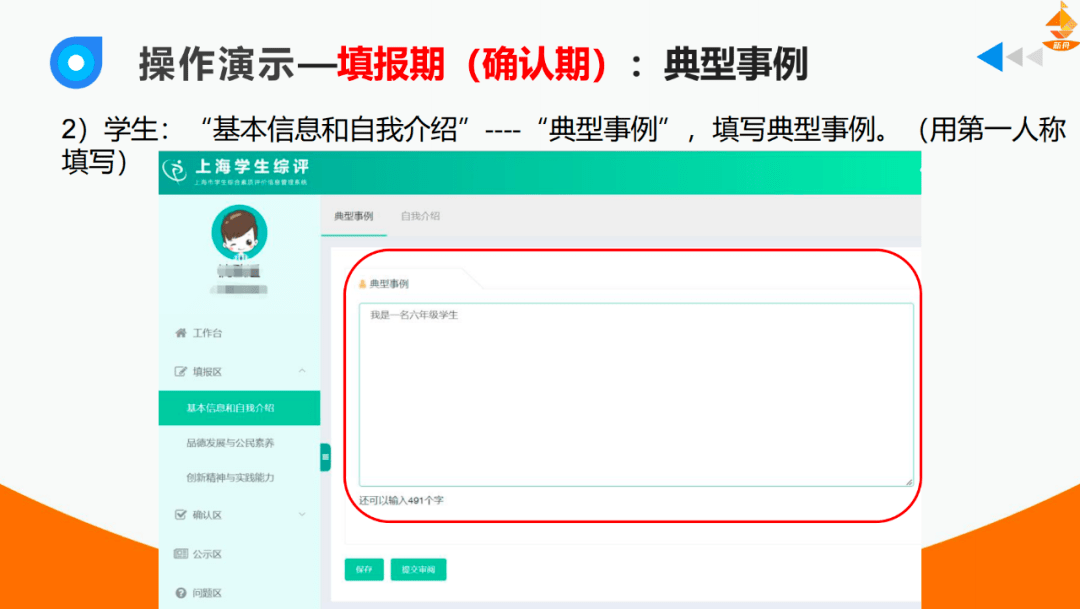Click the question mark icon beside 问题区

(x=180, y=592)
